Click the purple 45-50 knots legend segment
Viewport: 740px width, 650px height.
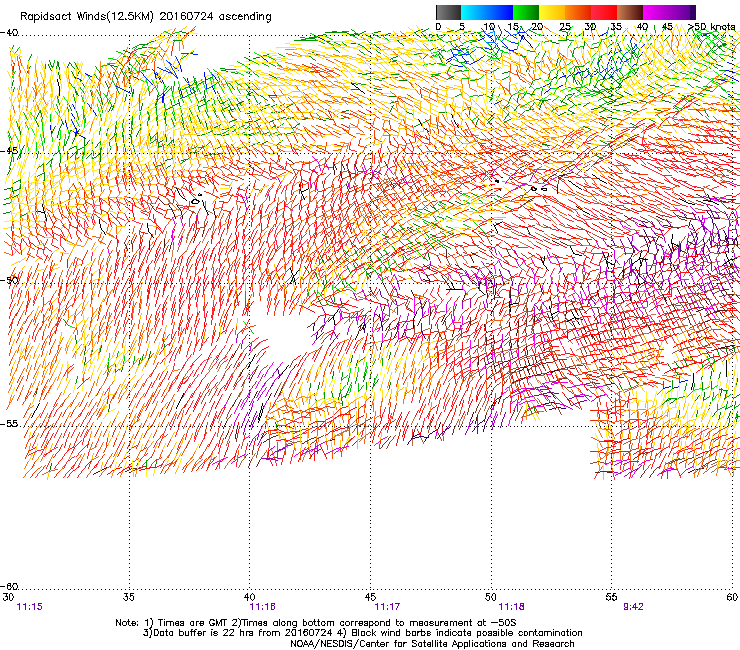coord(680,12)
